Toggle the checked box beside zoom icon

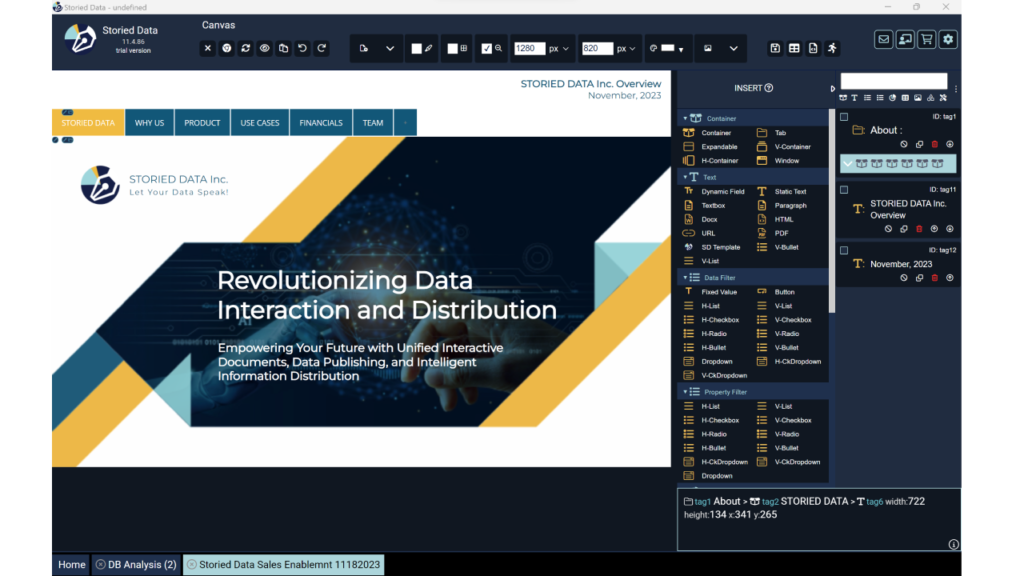click(487, 48)
